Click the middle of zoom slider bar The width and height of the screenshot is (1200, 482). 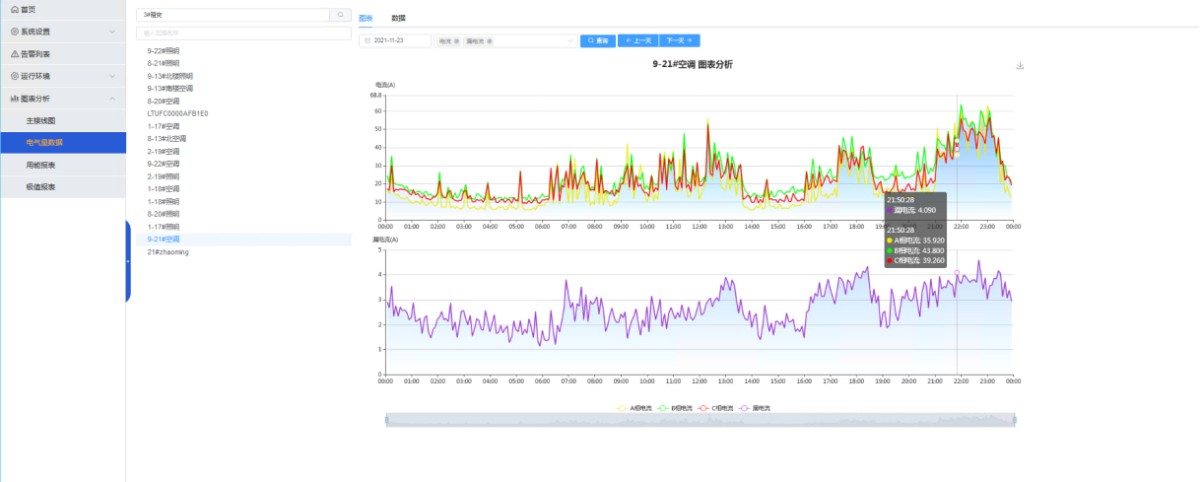coord(700,420)
